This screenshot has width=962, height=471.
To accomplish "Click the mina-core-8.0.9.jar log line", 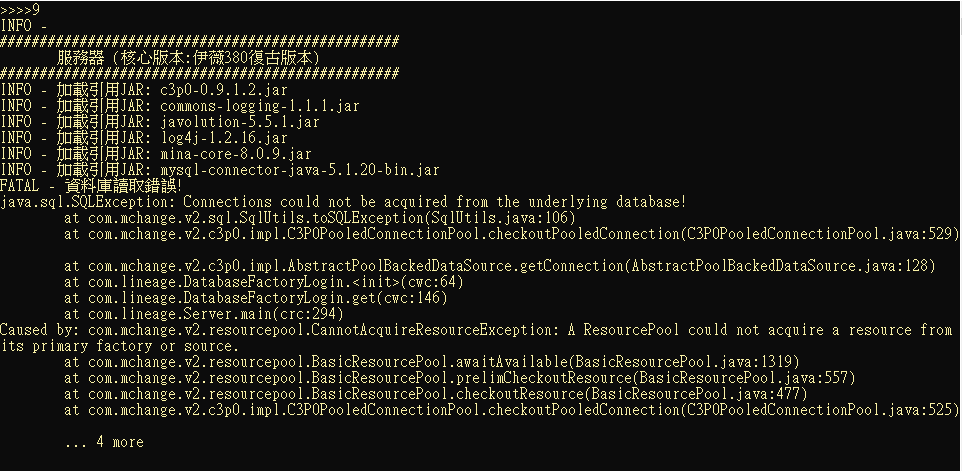I will point(156,154).
